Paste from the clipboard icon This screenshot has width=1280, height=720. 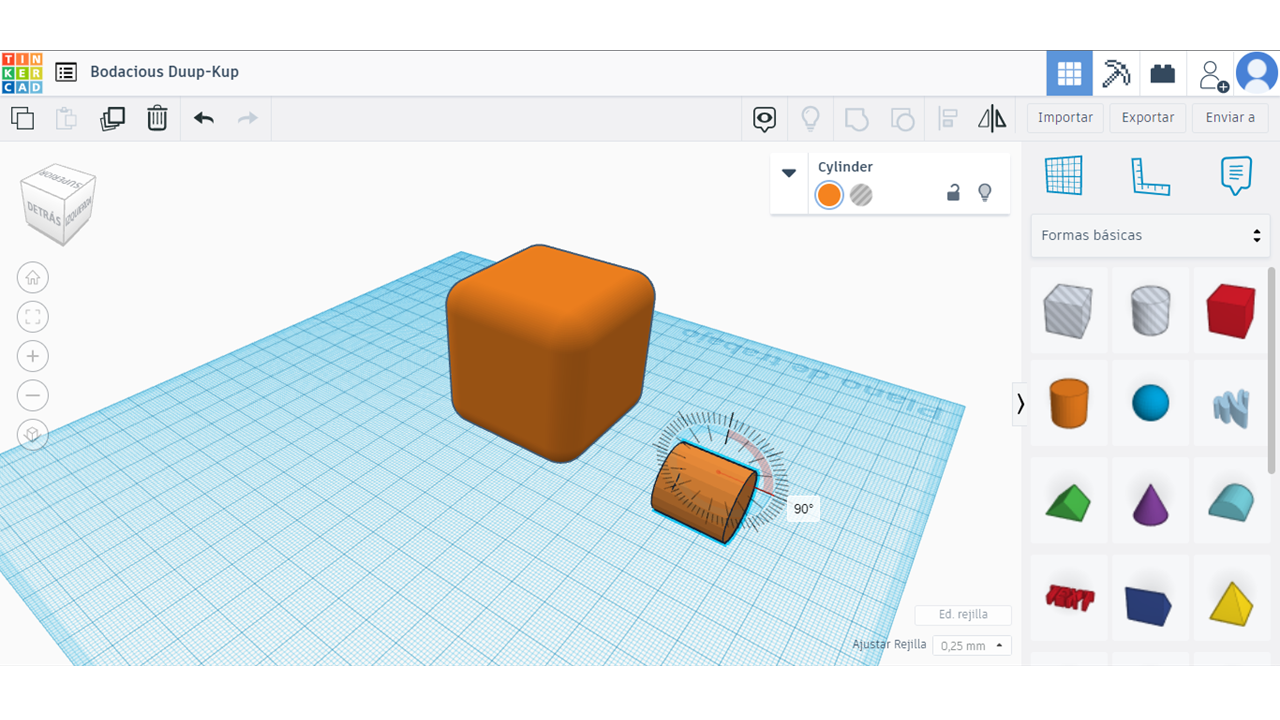coord(66,118)
